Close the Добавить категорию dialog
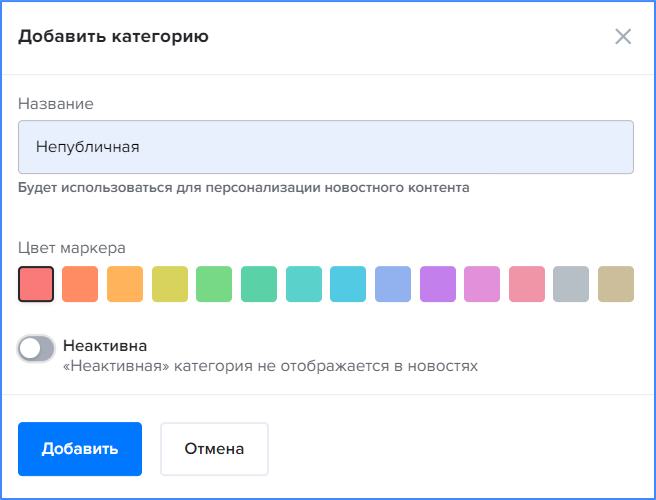 (x=623, y=36)
